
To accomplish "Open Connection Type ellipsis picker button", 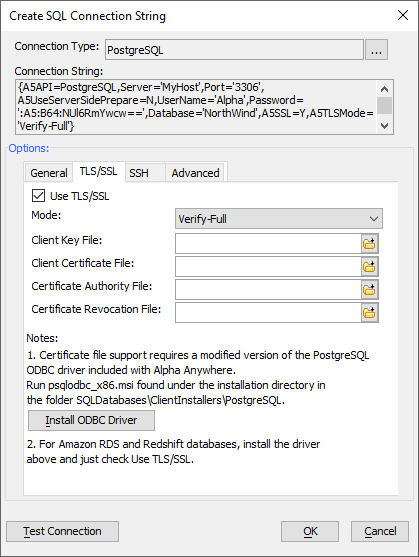I will pyautogui.click(x=376, y=49).
